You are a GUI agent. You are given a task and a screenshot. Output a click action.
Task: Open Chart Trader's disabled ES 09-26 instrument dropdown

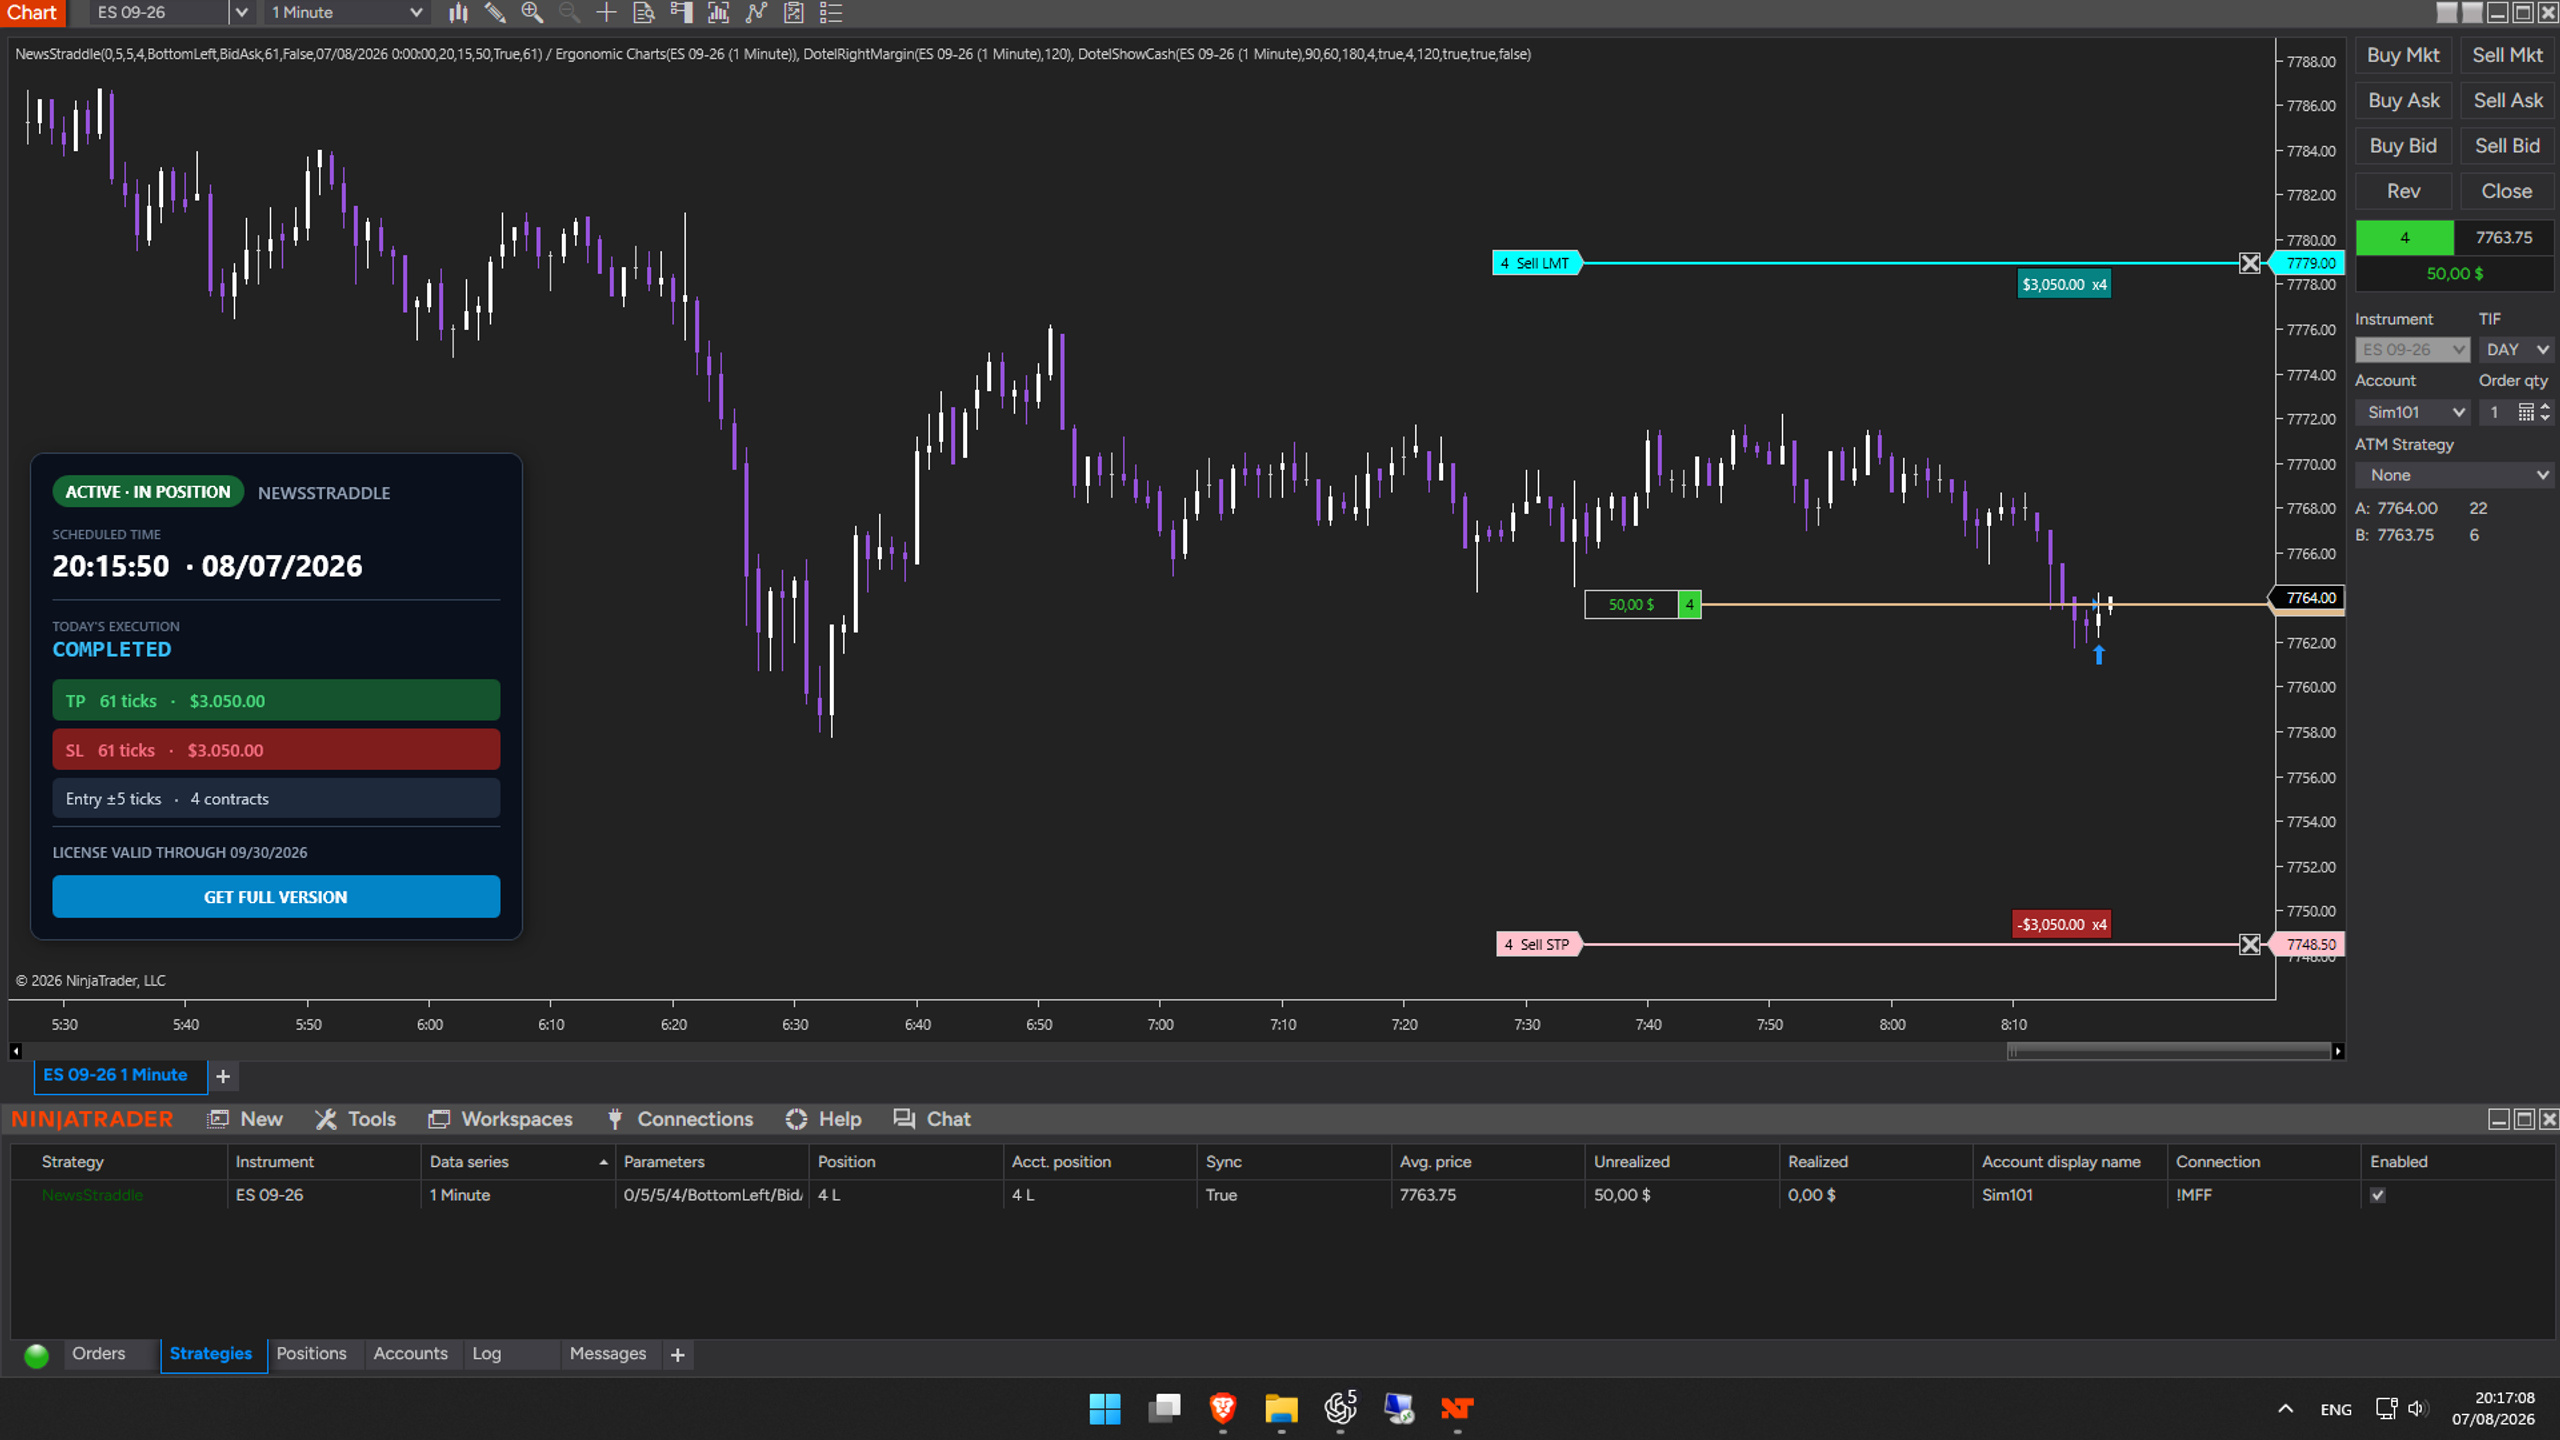tap(2412, 349)
